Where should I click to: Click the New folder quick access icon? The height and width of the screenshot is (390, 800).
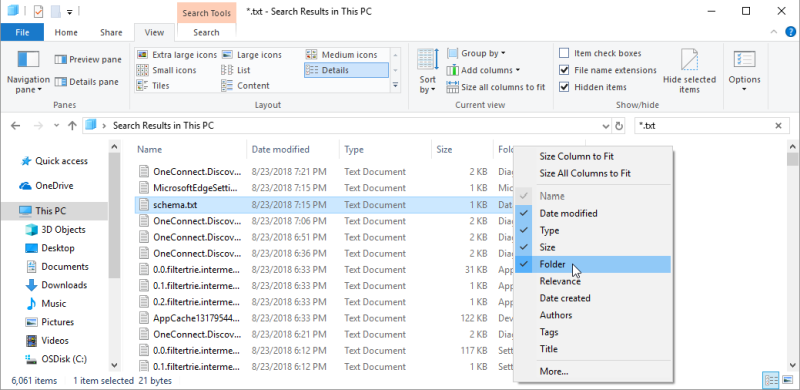coord(56,11)
